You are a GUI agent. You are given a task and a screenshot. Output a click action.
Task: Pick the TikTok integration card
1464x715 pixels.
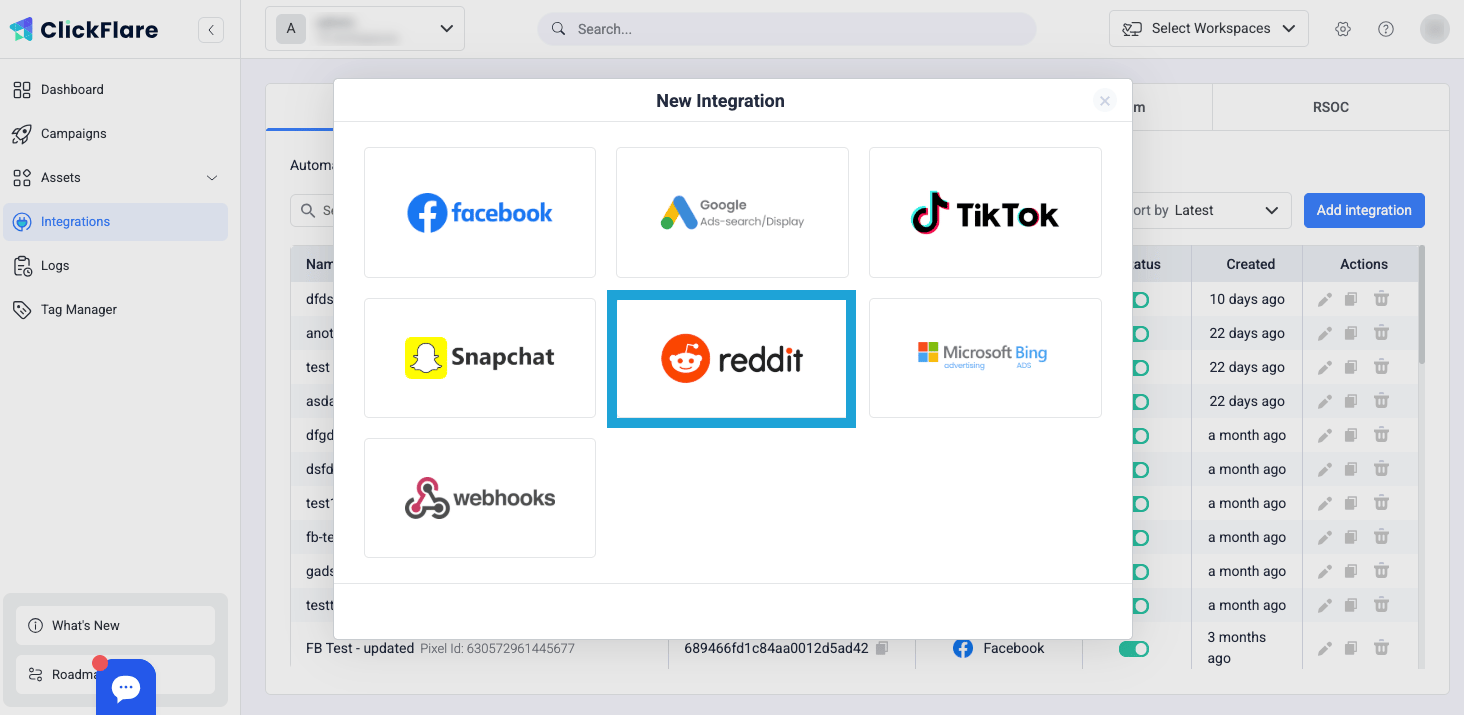[x=985, y=213]
